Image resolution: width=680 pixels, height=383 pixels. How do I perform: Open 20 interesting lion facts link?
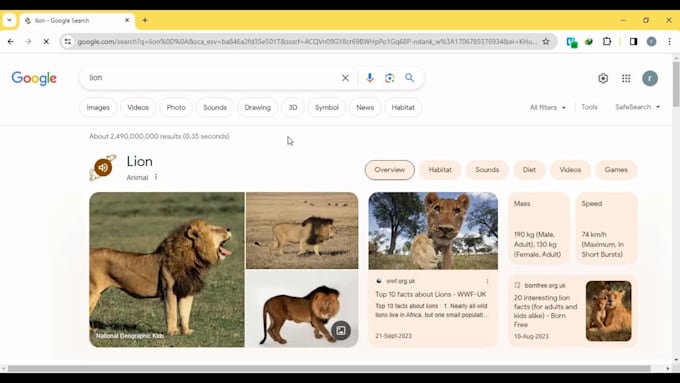[546, 311]
